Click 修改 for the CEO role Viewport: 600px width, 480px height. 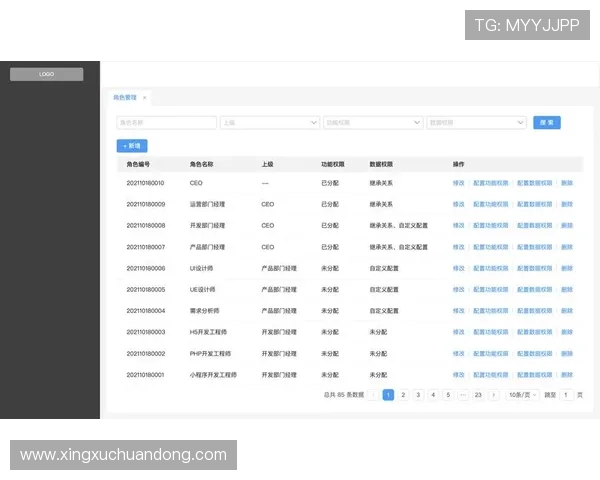[458, 183]
